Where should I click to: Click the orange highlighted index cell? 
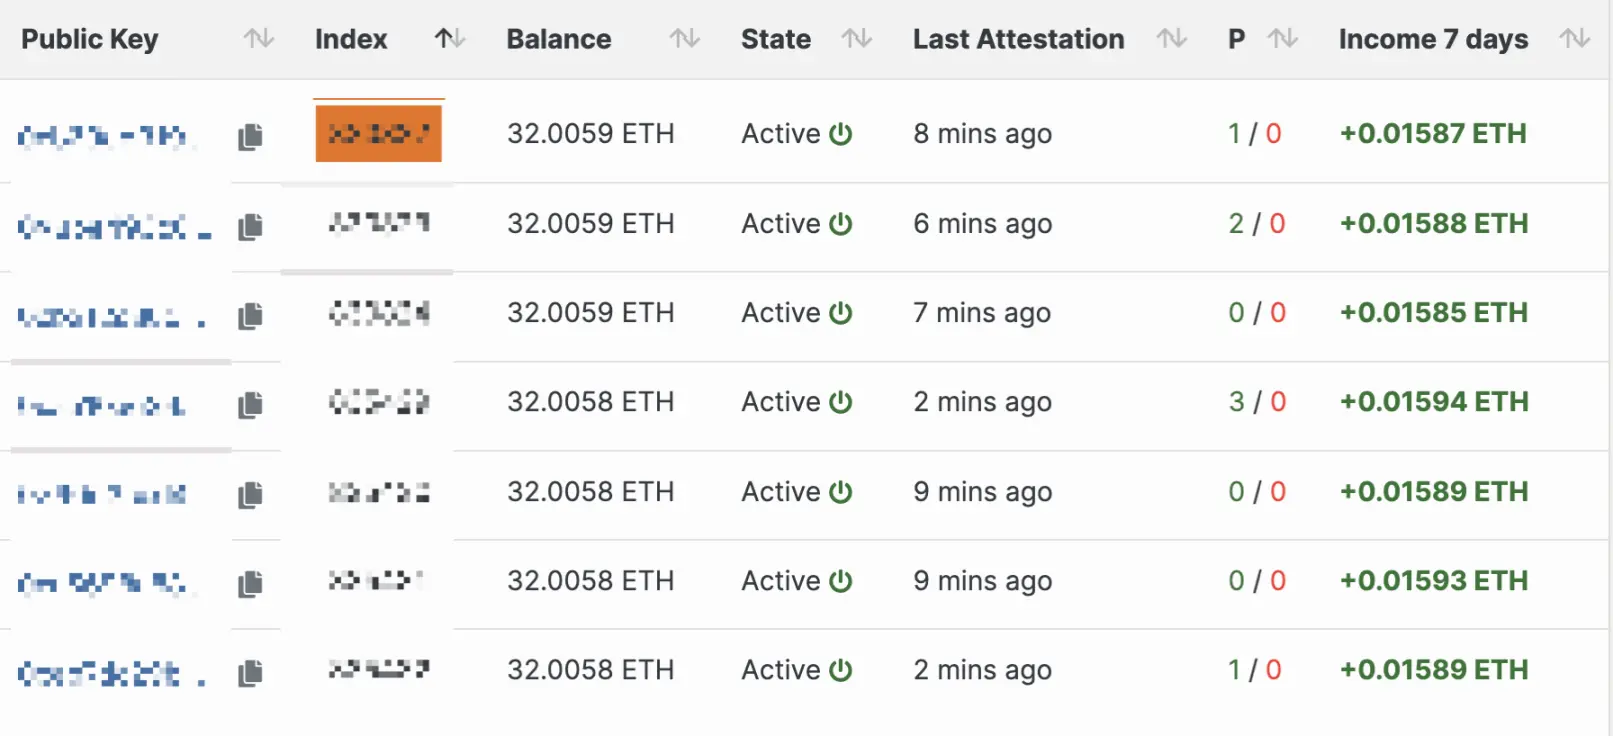click(378, 134)
